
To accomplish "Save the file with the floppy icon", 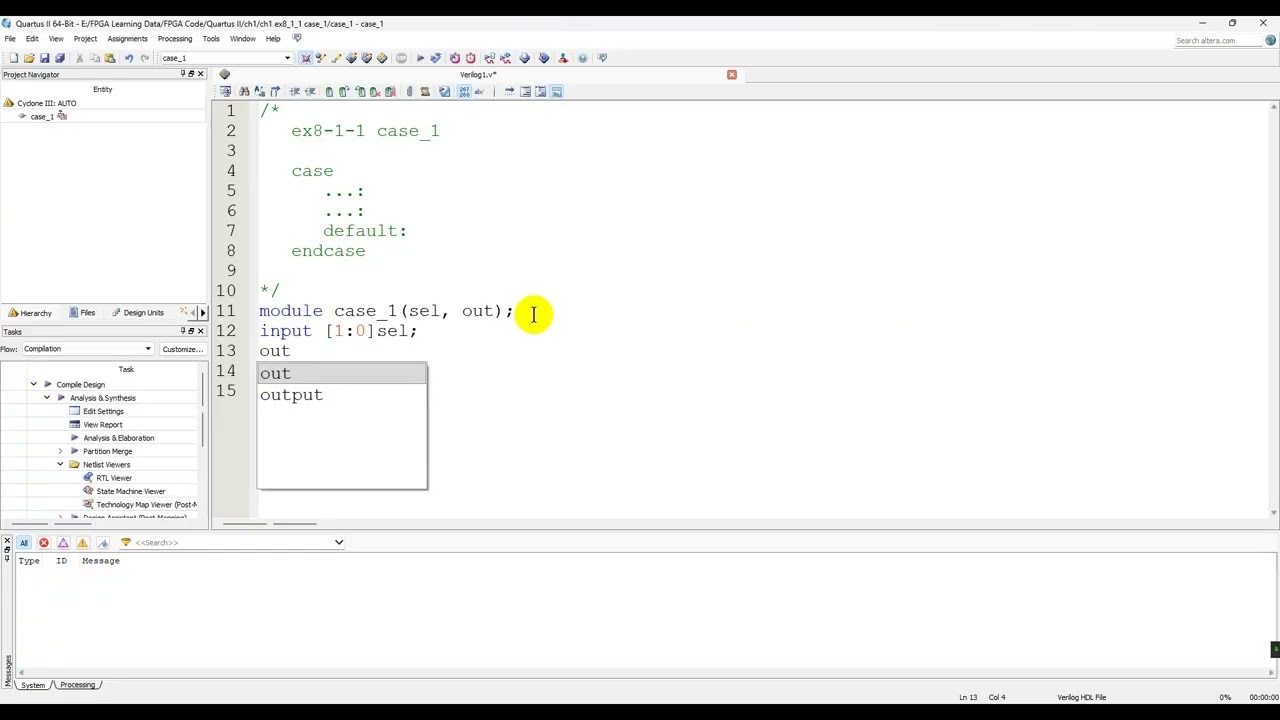I will coord(44,58).
